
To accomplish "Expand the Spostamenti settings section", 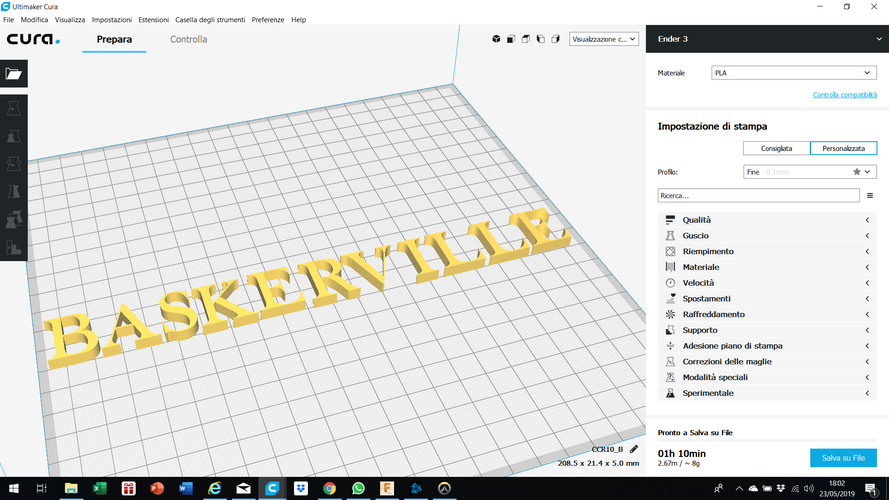I will pyautogui.click(x=767, y=299).
